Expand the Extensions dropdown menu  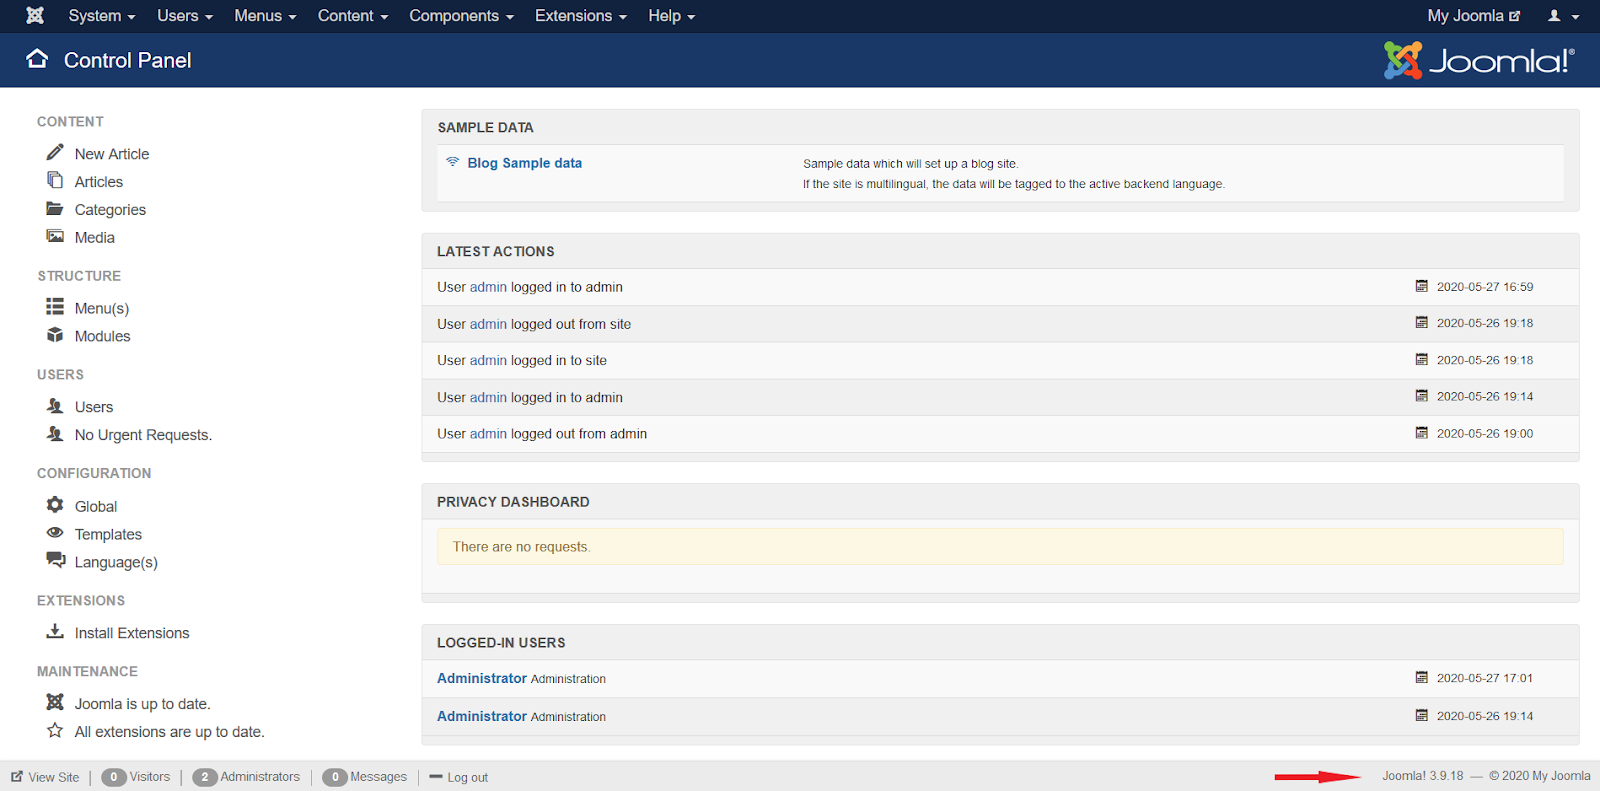pos(580,16)
